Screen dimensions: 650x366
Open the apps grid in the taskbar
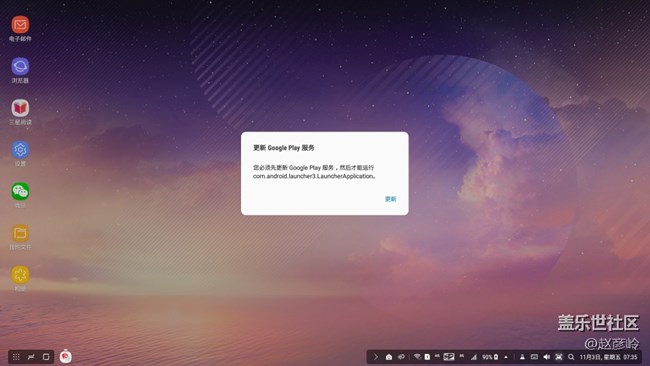pos(16,357)
